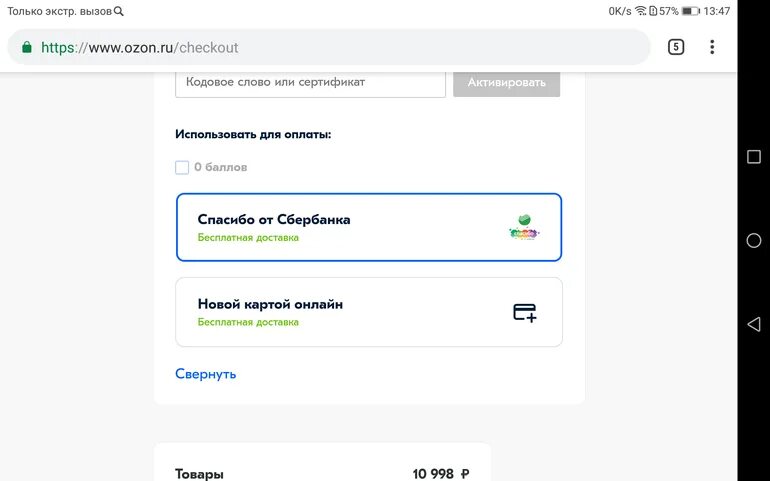Tap the Android back triangle button
The height and width of the screenshot is (481, 770).
(x=753, y=324)
